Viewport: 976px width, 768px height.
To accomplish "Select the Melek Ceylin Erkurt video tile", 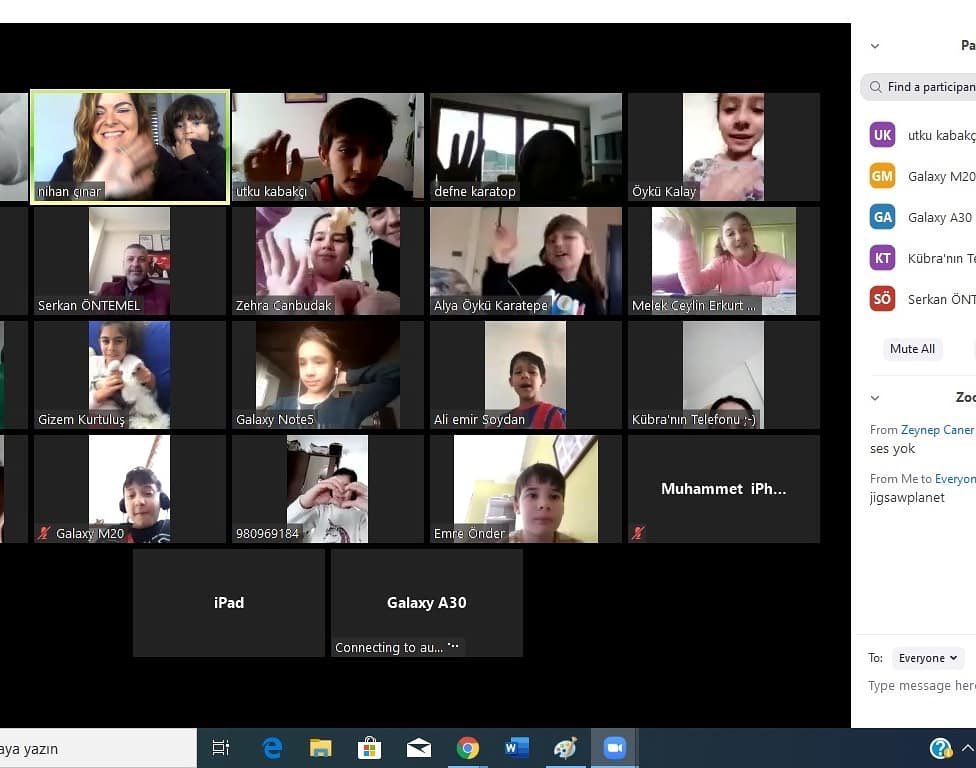I will point(724,261).
